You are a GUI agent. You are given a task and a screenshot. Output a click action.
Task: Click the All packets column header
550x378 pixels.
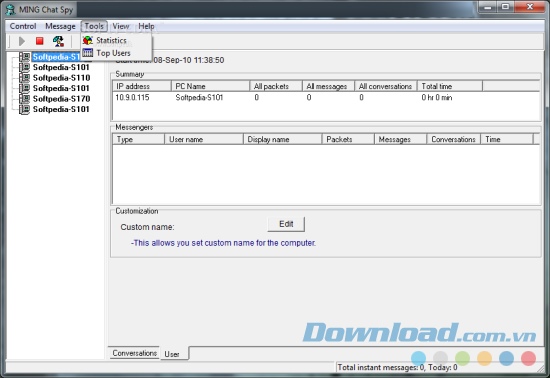276,86
